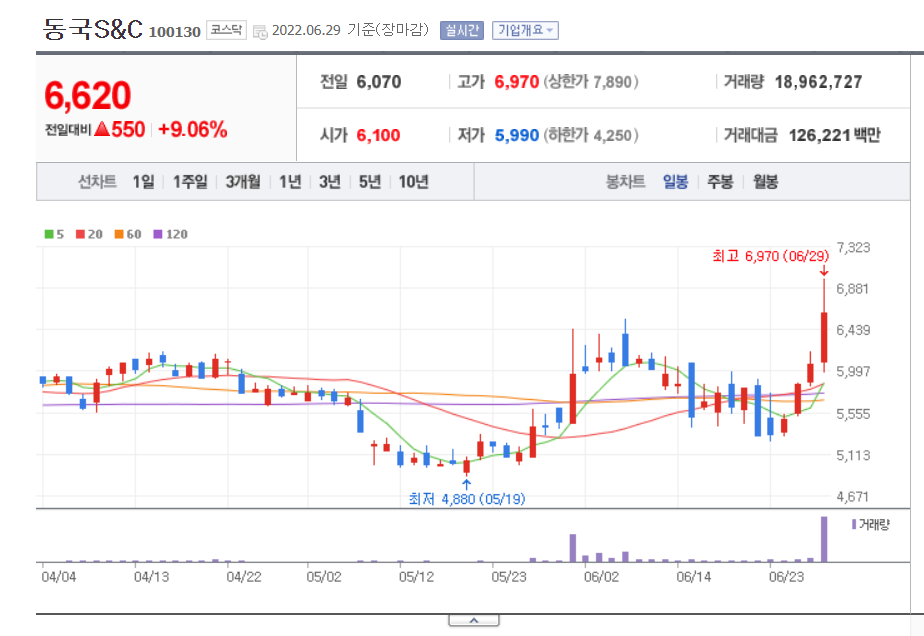Click the 하한가 4,250 text
924x636 pixels.
coord(591,136)
